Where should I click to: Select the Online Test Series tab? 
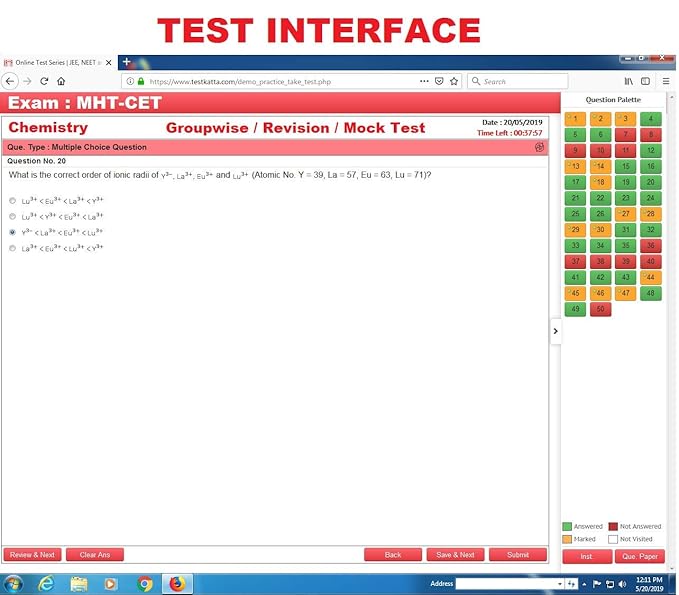[55, 62]
